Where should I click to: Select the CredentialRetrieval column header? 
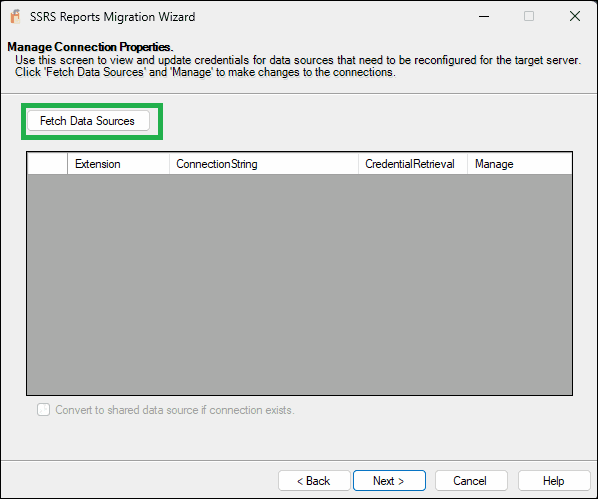coord(413,164)
